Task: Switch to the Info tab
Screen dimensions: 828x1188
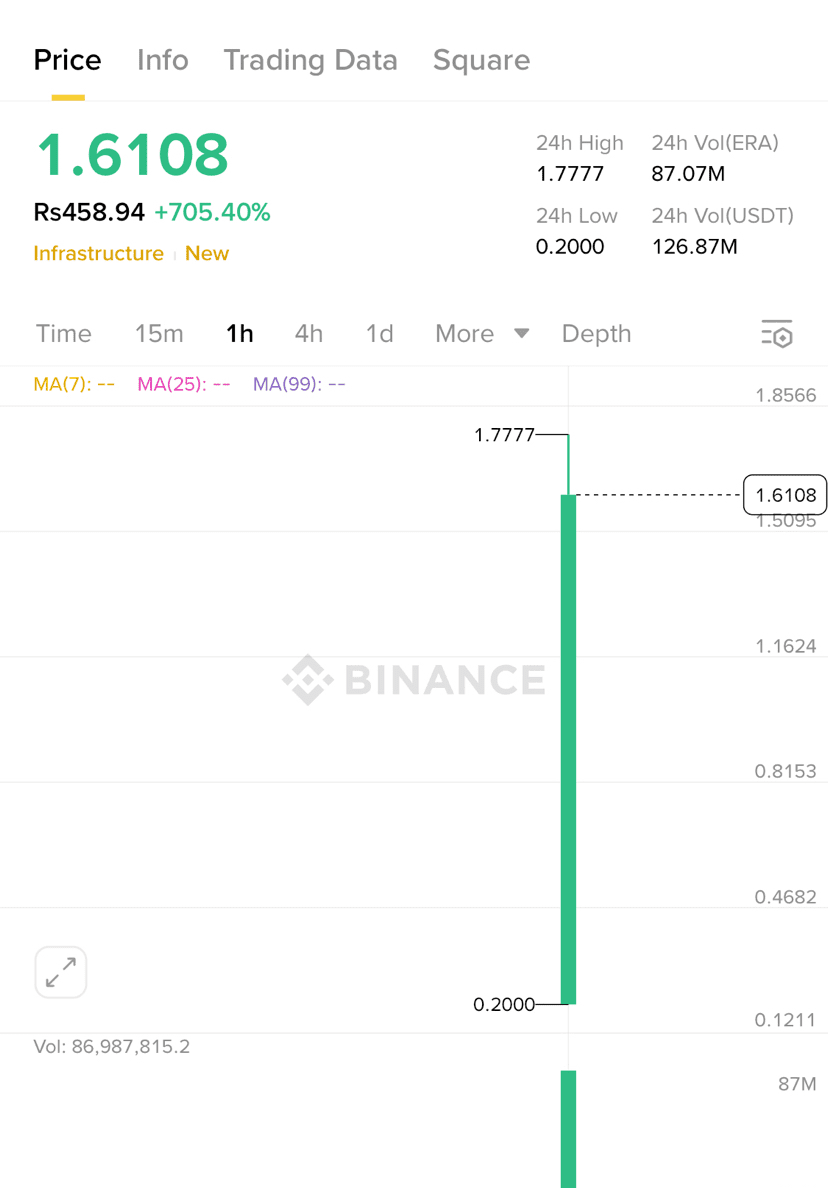Action: [162, 60]
